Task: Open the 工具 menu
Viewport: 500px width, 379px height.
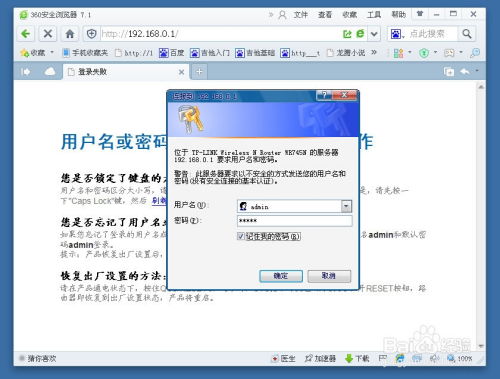Action: point(374,15)
